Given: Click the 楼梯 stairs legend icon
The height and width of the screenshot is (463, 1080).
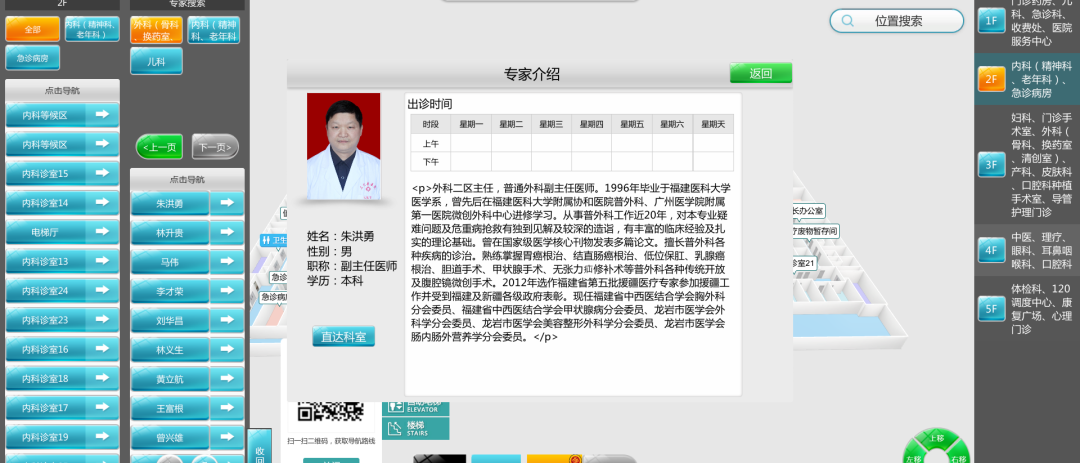Looking at the screenshot, I should click(x=416, y=428).
